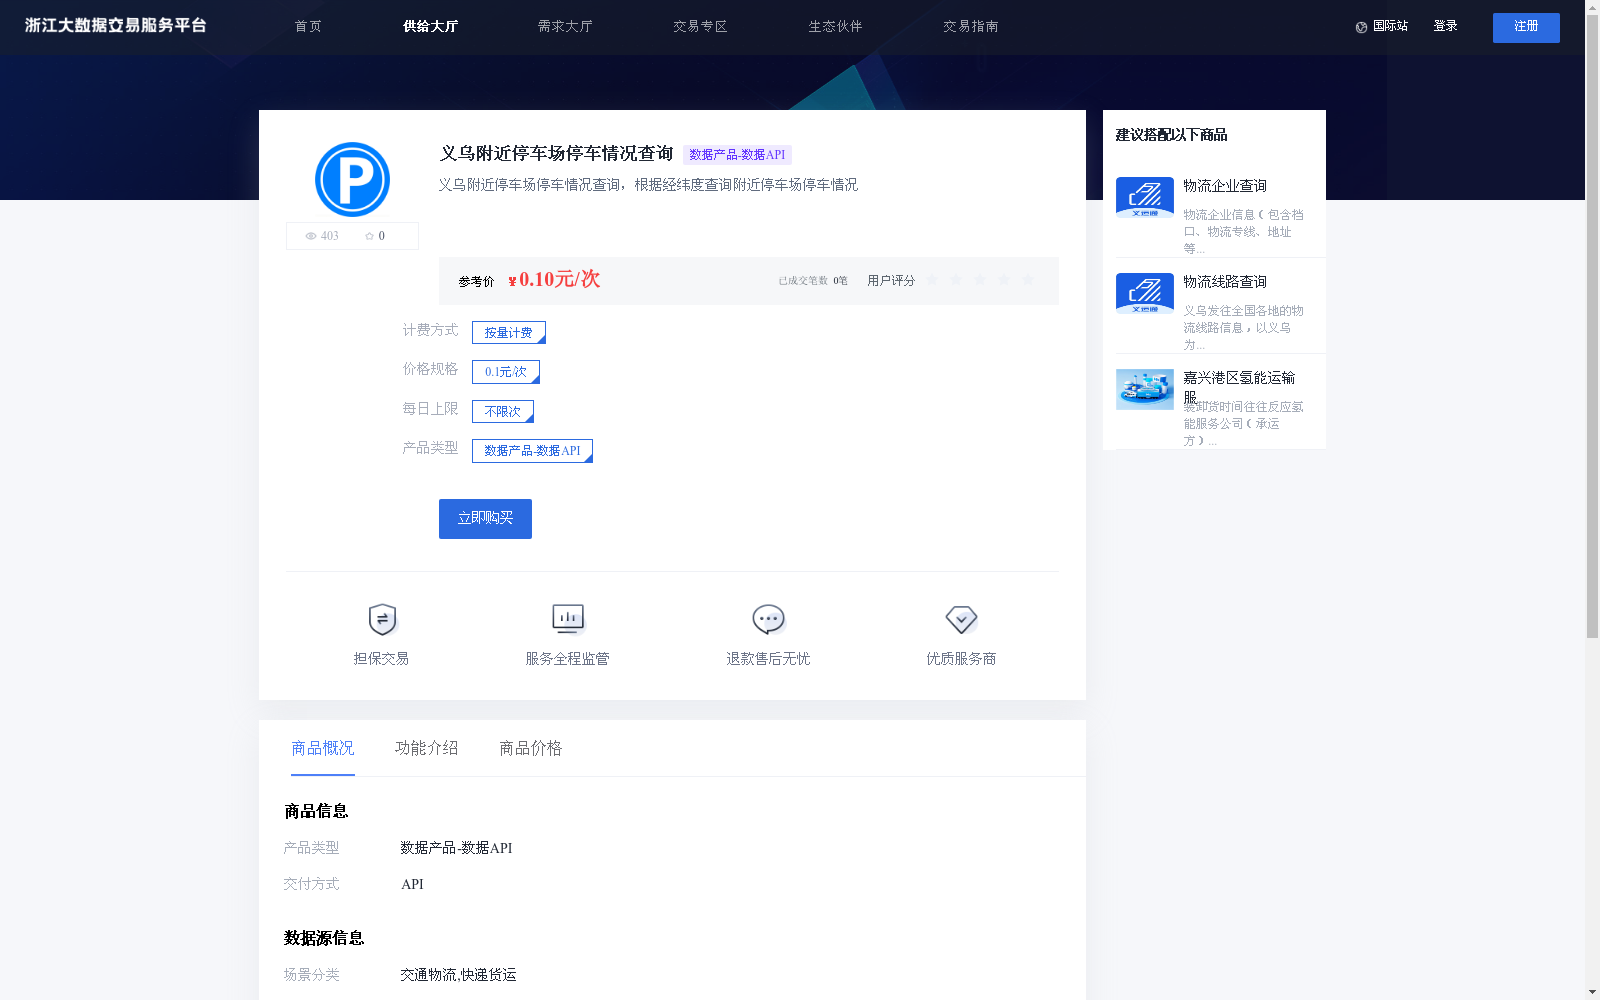The image size is (1600, 1000).
Task: Select the 0.1元/次 price spec
Action: (x=506, y=372)
